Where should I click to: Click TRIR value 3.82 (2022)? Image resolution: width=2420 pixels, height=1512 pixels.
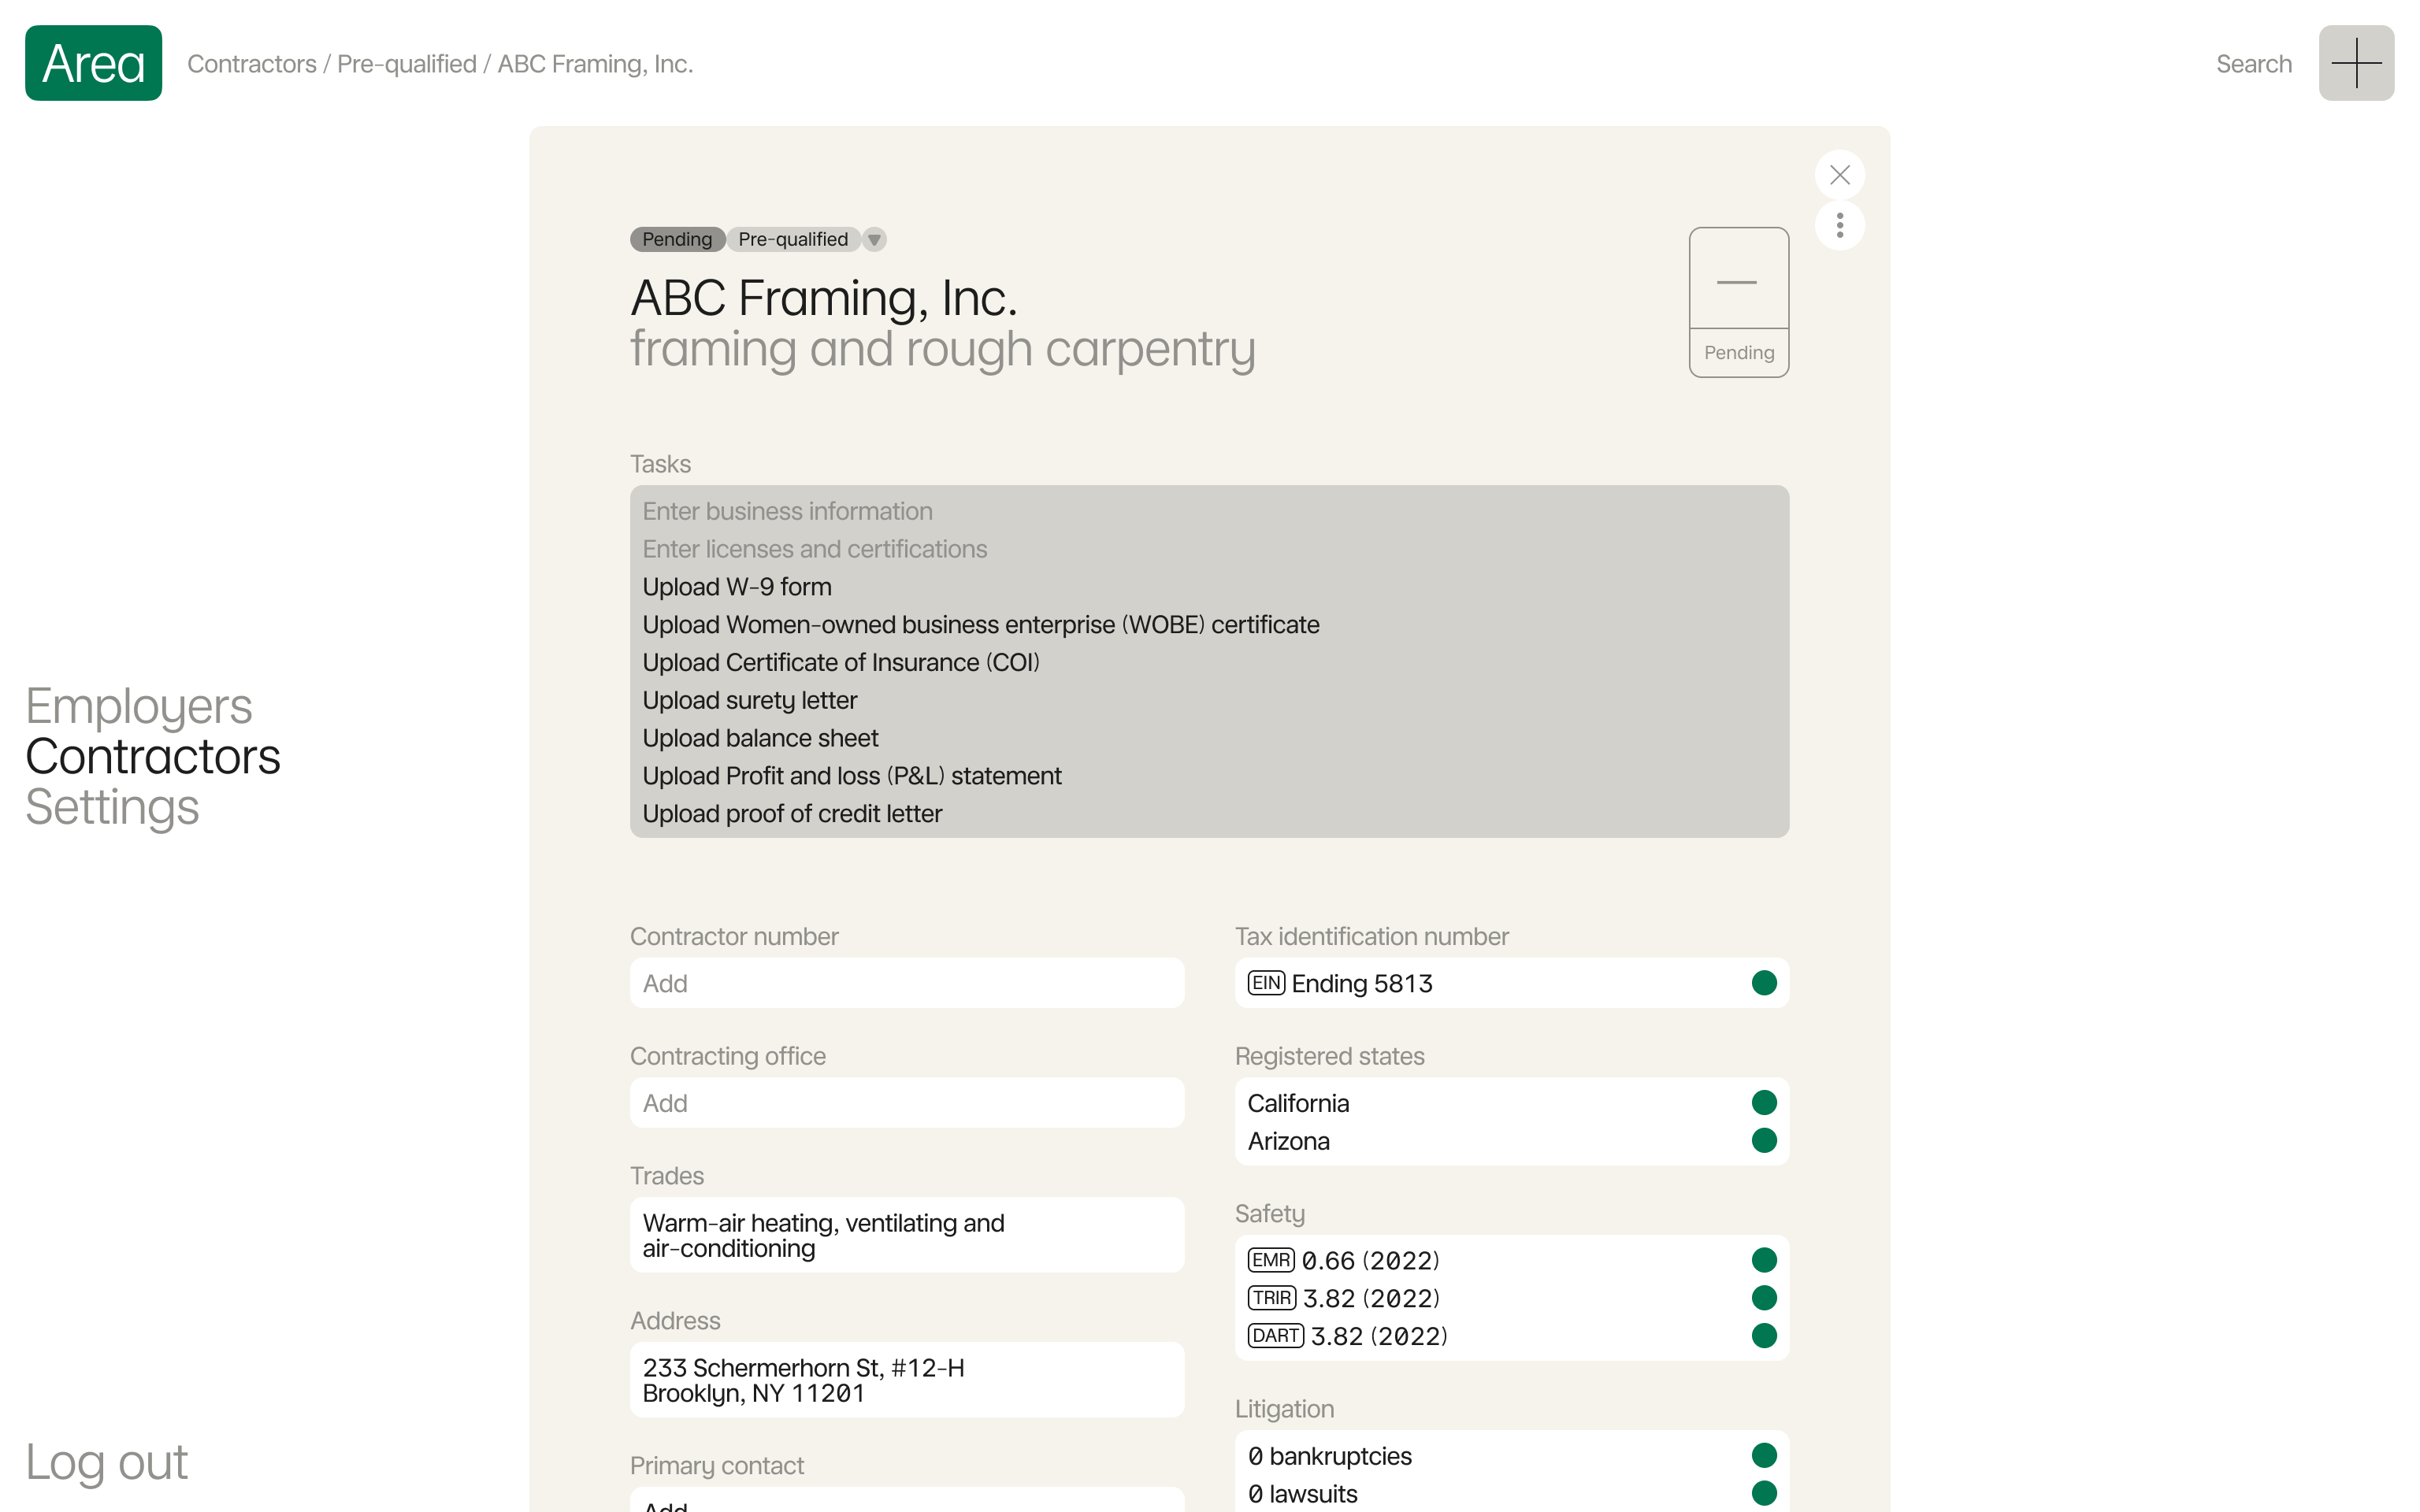click(x=1371, y=1298)
